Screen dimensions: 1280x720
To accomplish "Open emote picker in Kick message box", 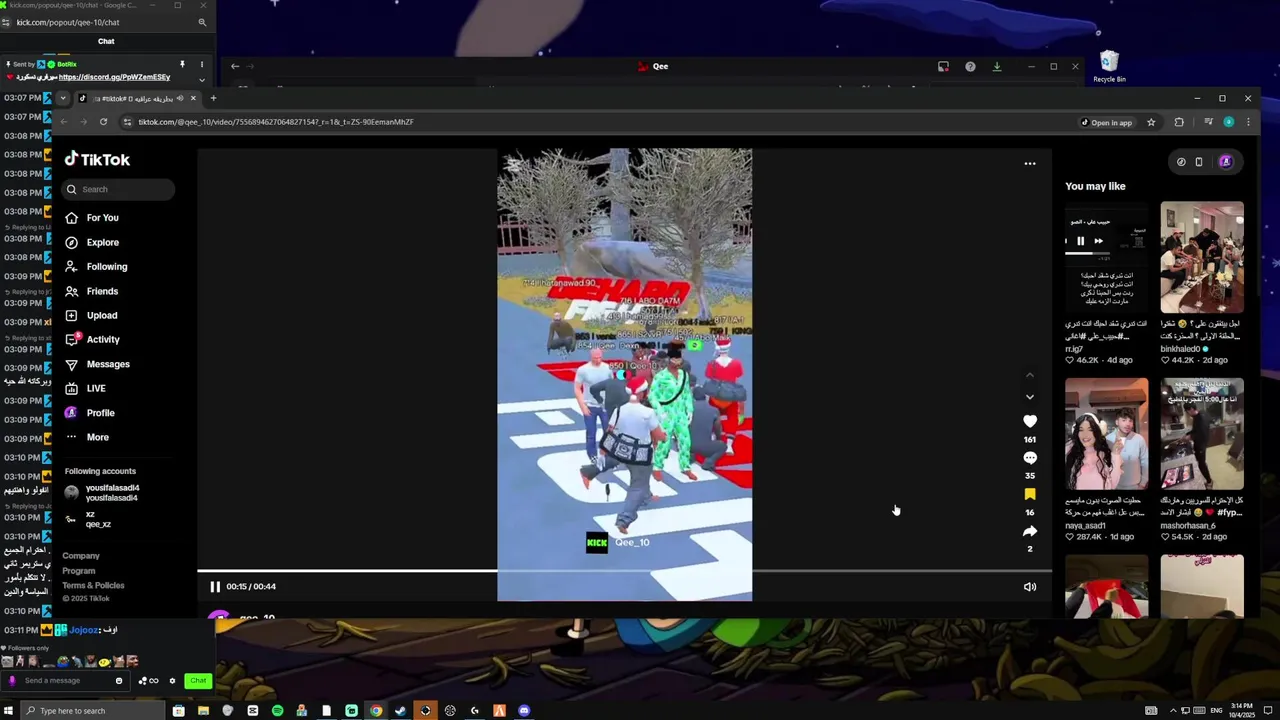I will click(x=119, y=681).
